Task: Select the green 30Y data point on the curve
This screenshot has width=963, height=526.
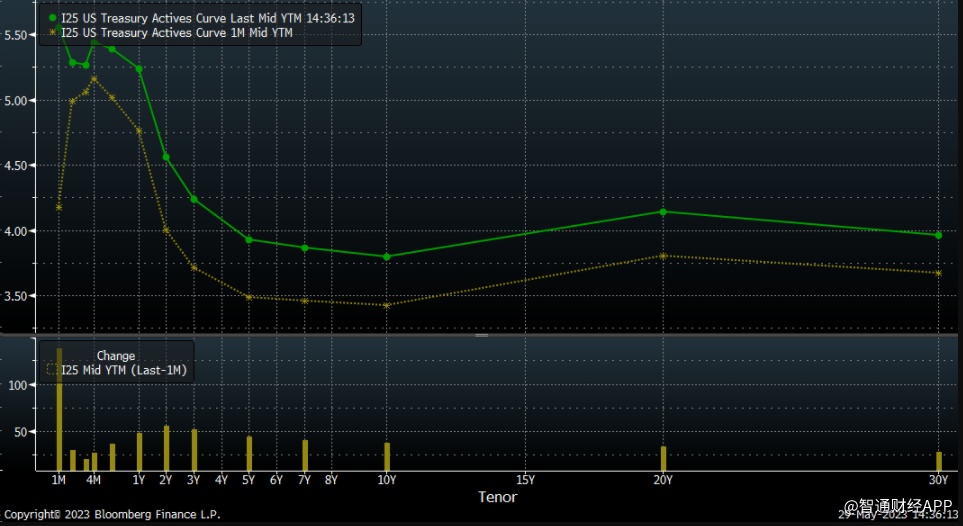Action: coord(938,235)
